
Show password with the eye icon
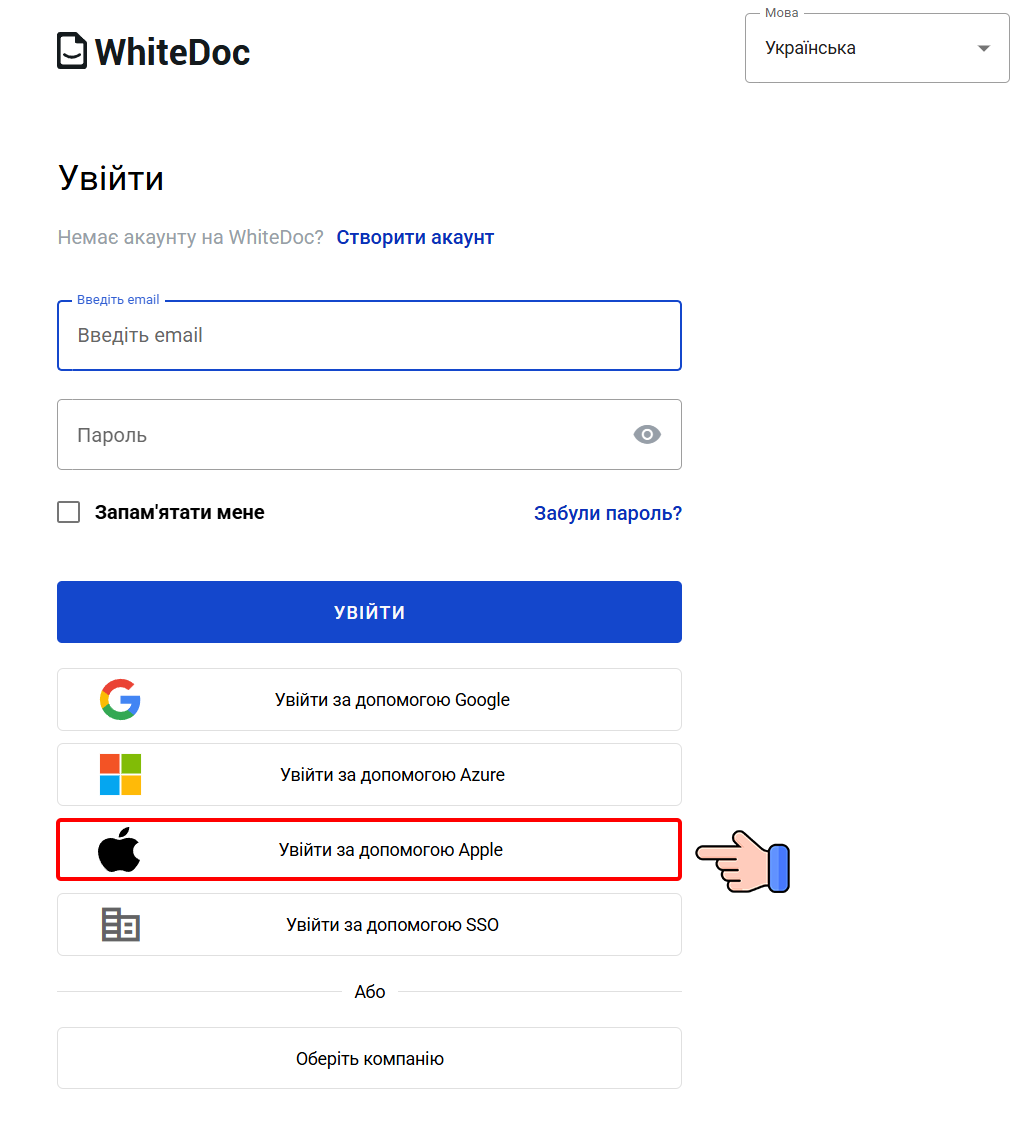[647, 434]
